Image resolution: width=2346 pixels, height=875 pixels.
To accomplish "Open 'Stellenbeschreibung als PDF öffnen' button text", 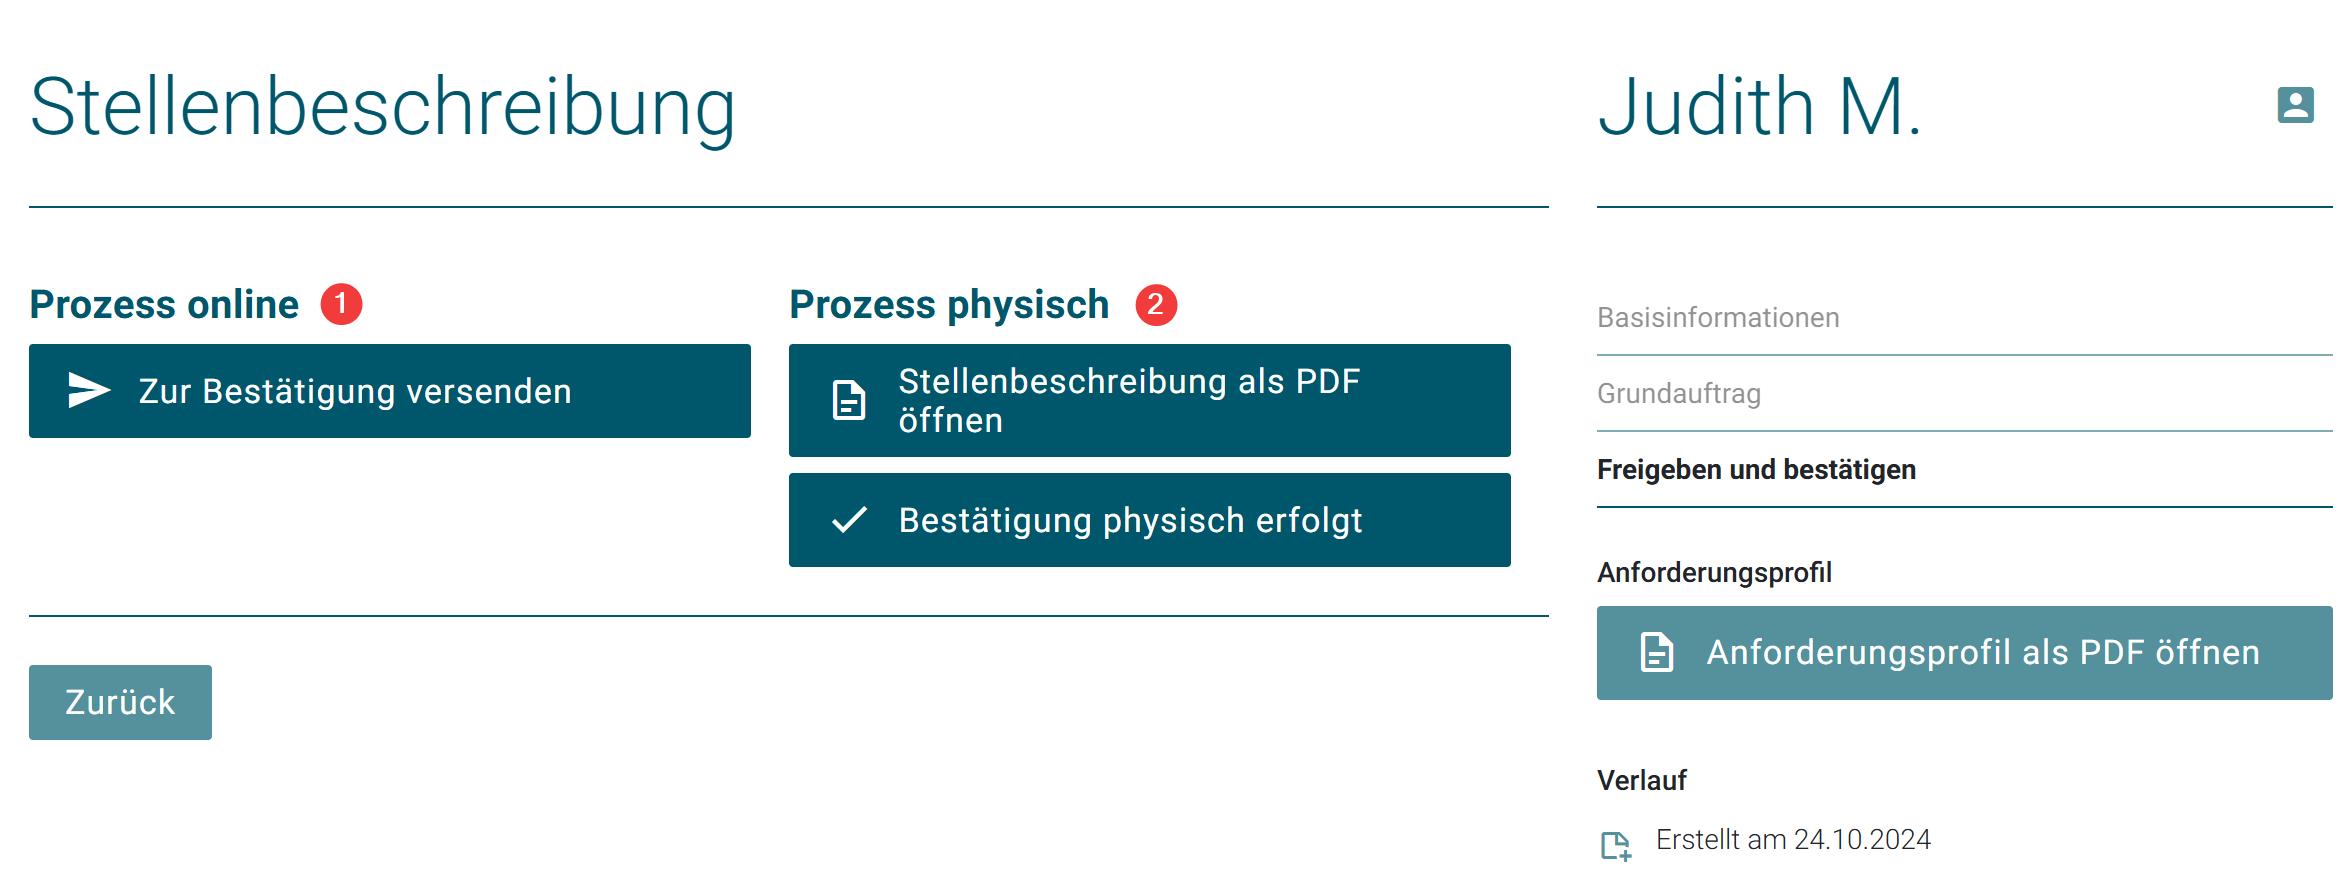I will pos(1129,400).
